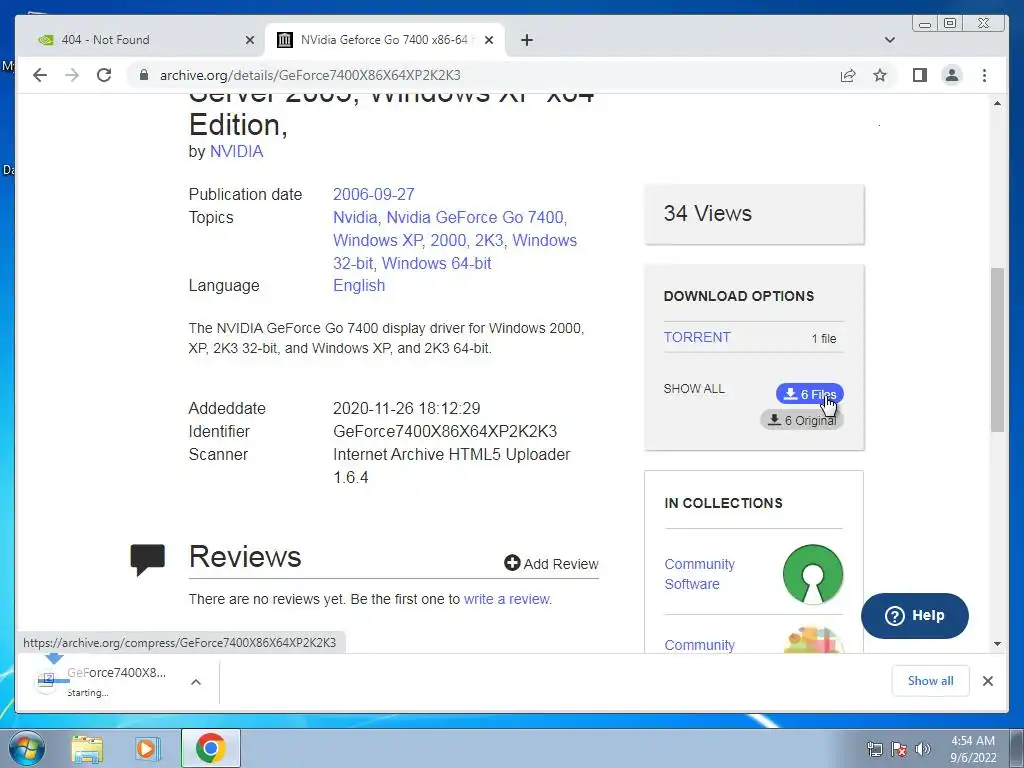Go back using the browser back arrow
This screenshot has width=1024, height=768.
tap(40, 75)
